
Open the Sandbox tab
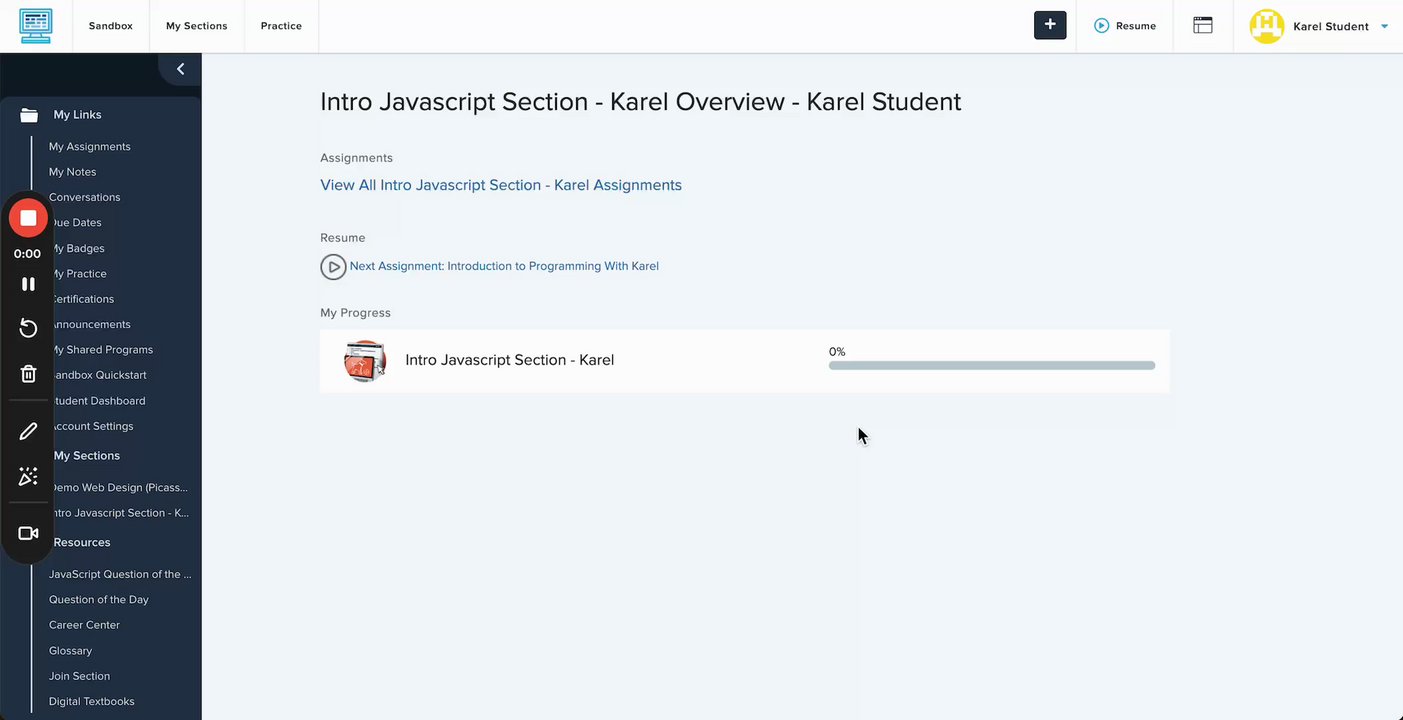[x=110, y=26]
